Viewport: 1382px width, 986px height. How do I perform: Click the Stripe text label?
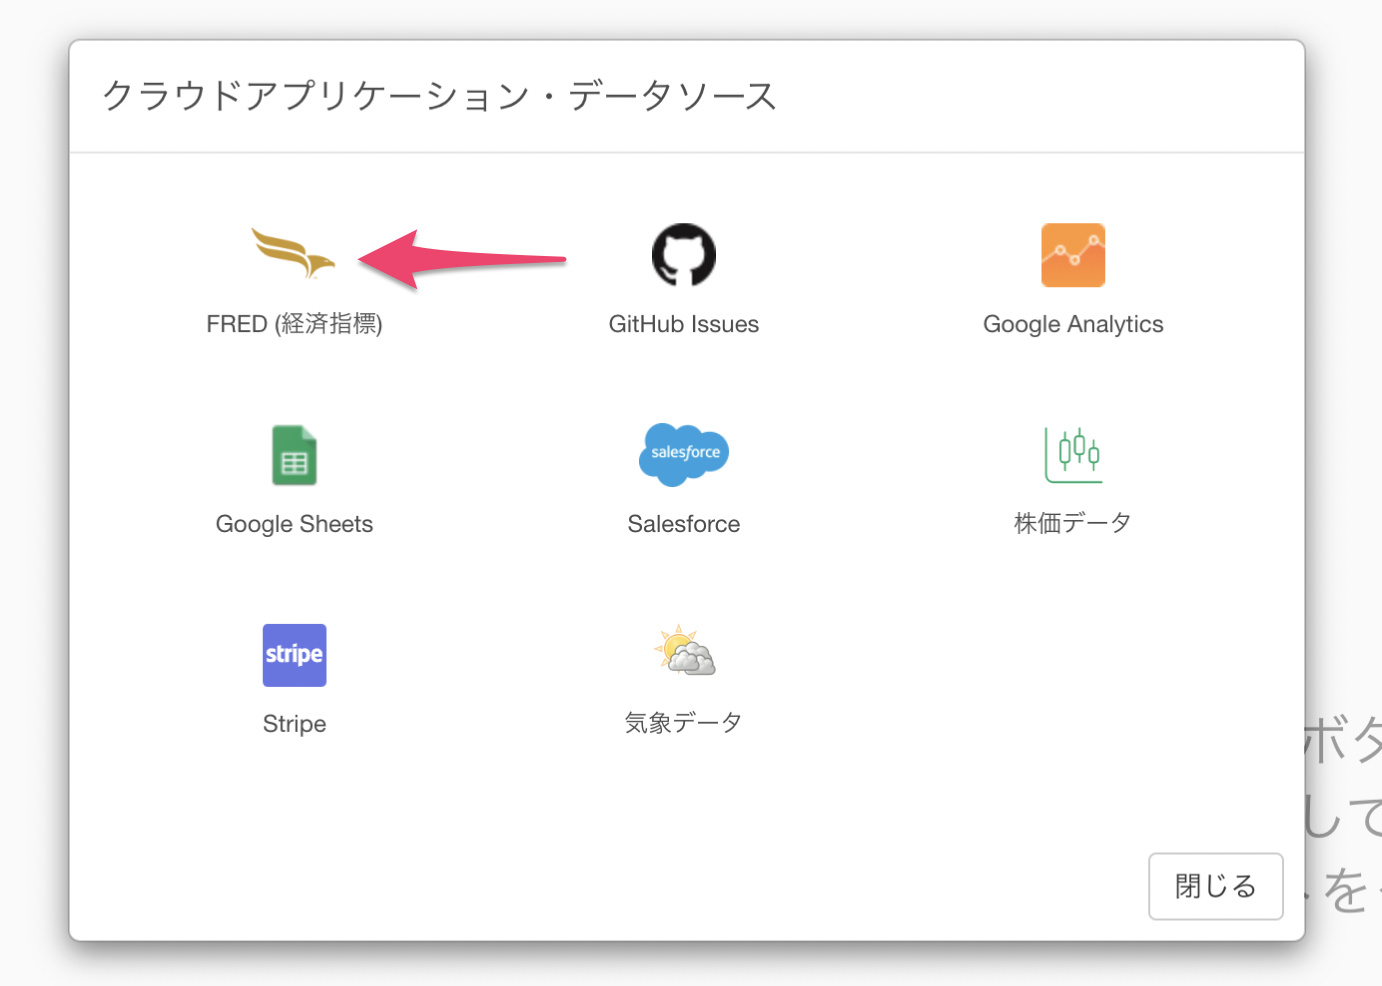pos(294,724)
